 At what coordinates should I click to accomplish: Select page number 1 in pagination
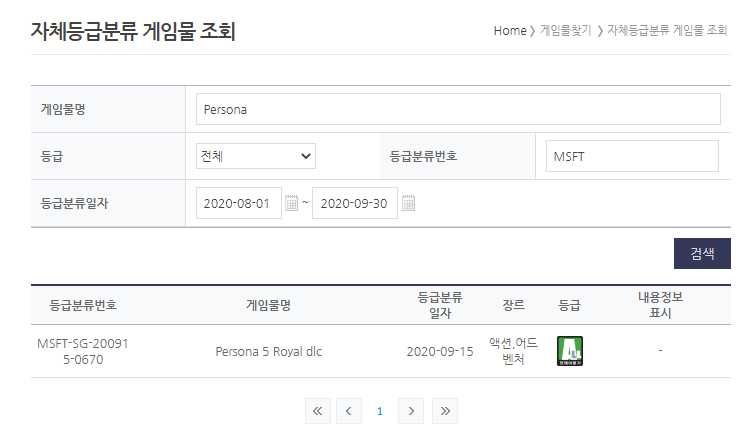tap(380, 411)
